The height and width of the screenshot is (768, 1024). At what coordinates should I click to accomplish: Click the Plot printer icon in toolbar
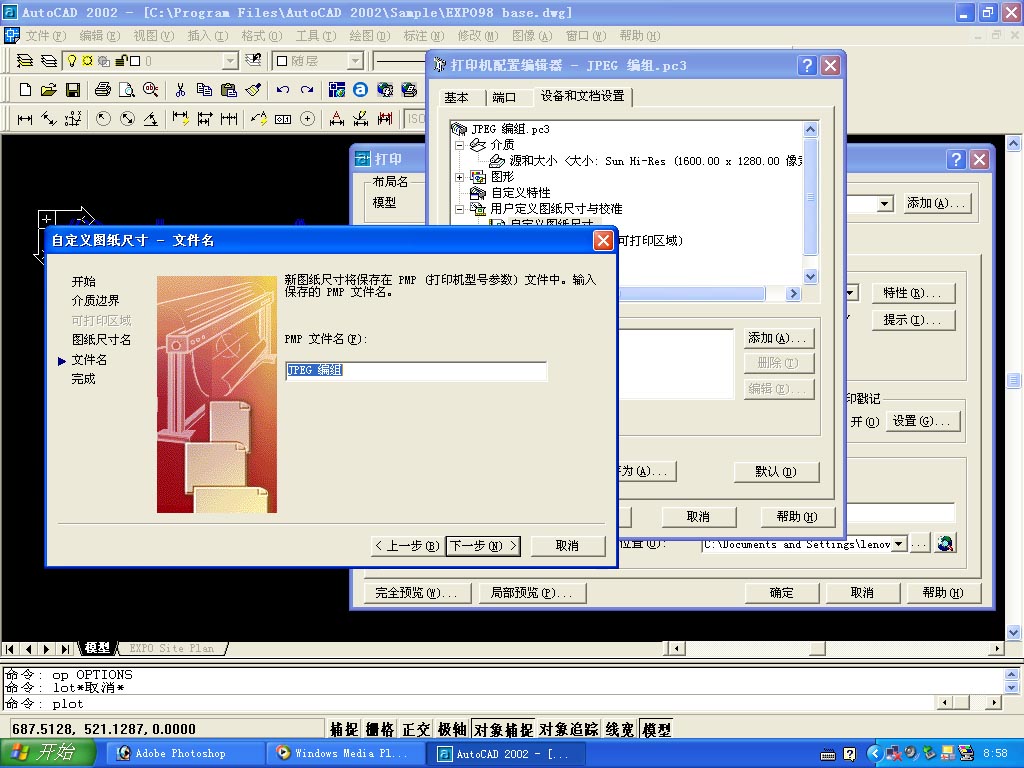tap(103, 89)
